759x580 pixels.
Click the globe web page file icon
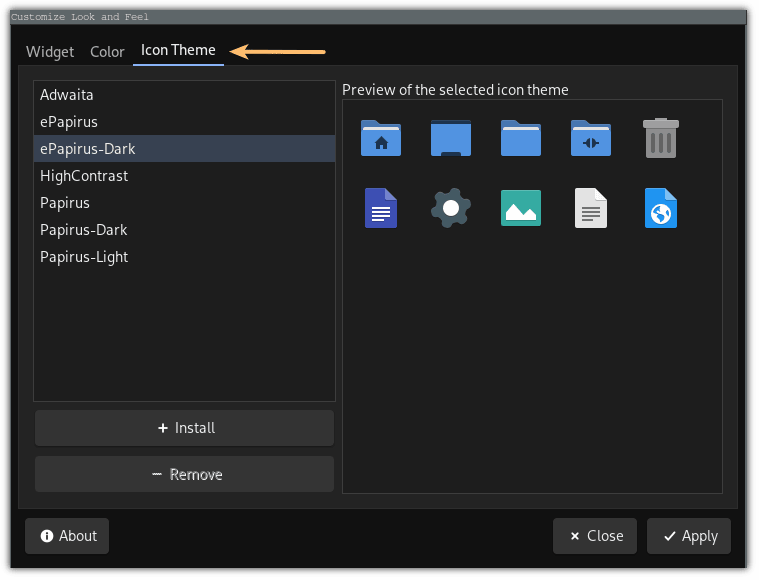pos(660,208)
